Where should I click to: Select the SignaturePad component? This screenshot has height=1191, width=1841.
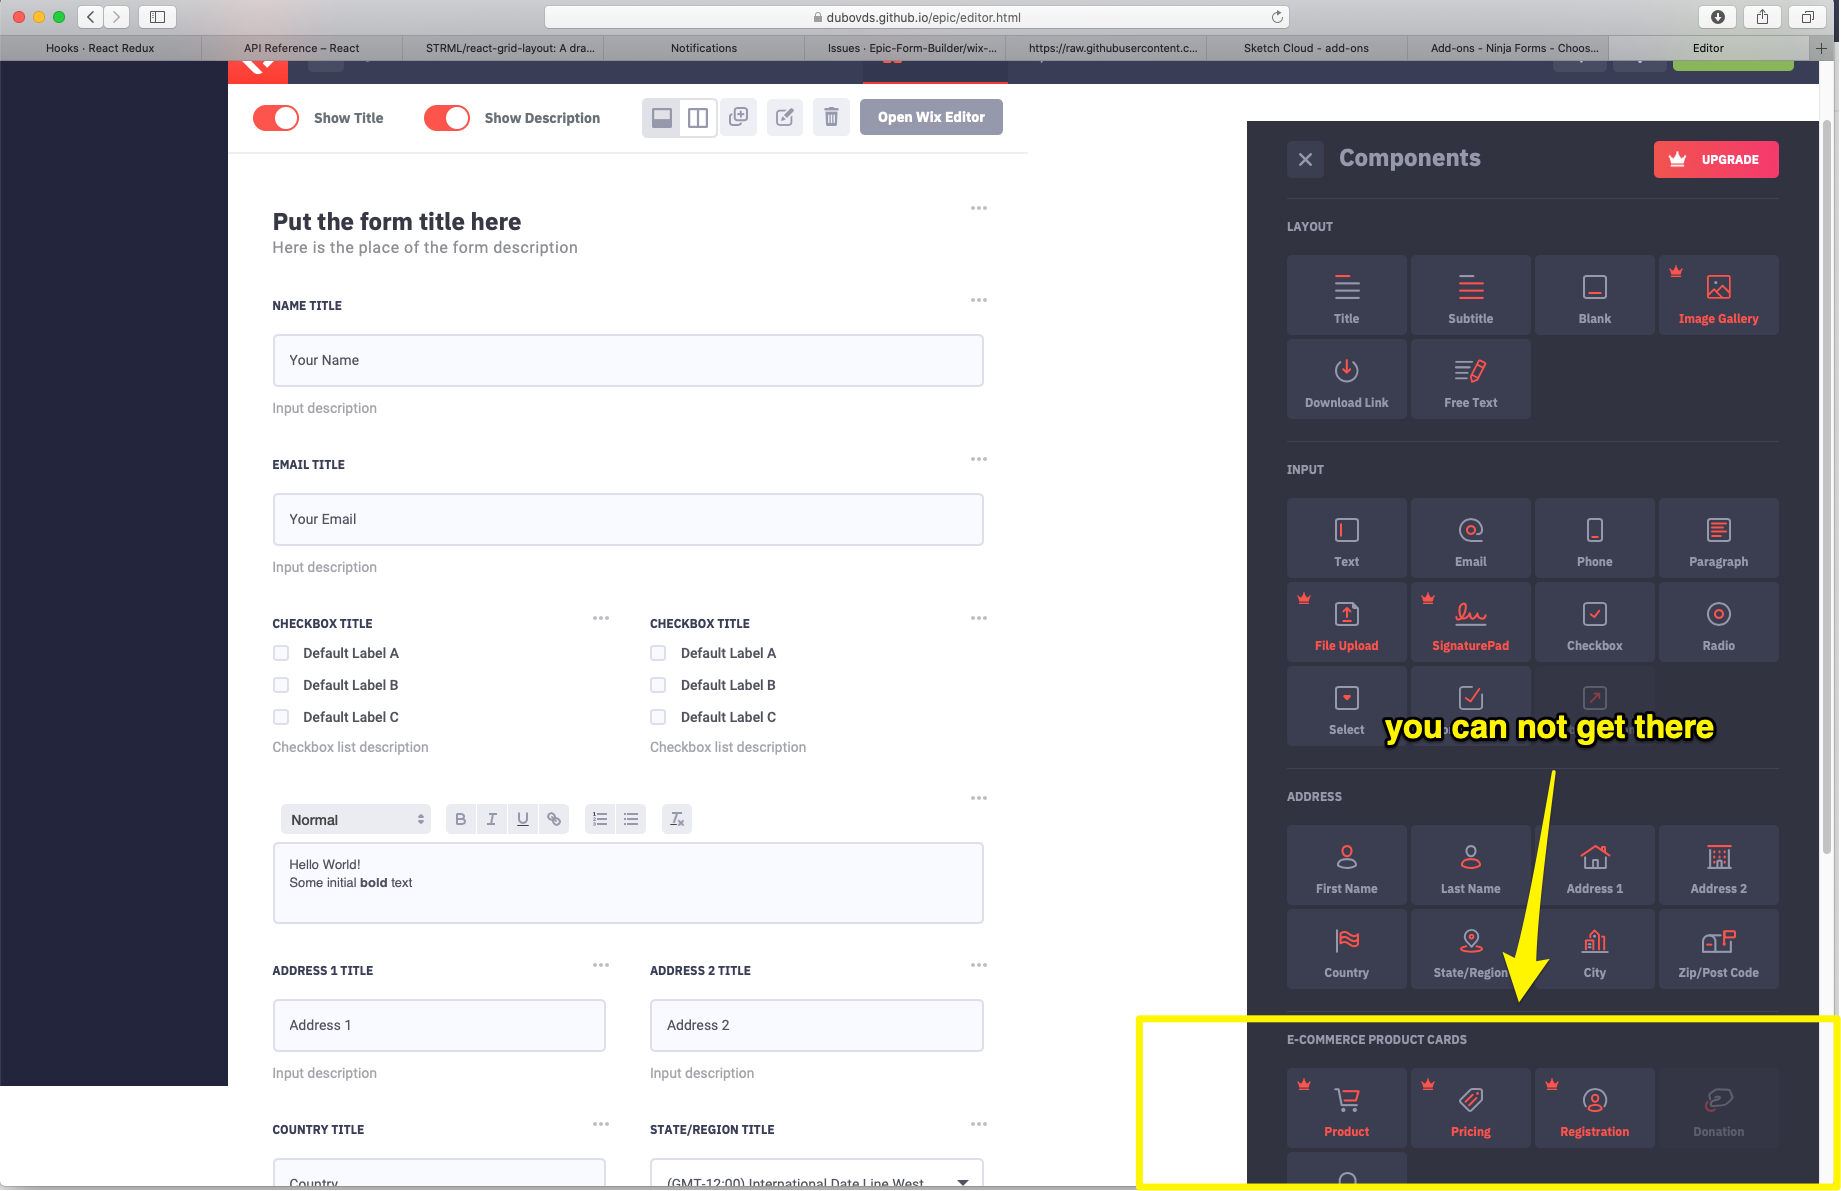point(1469,620)
